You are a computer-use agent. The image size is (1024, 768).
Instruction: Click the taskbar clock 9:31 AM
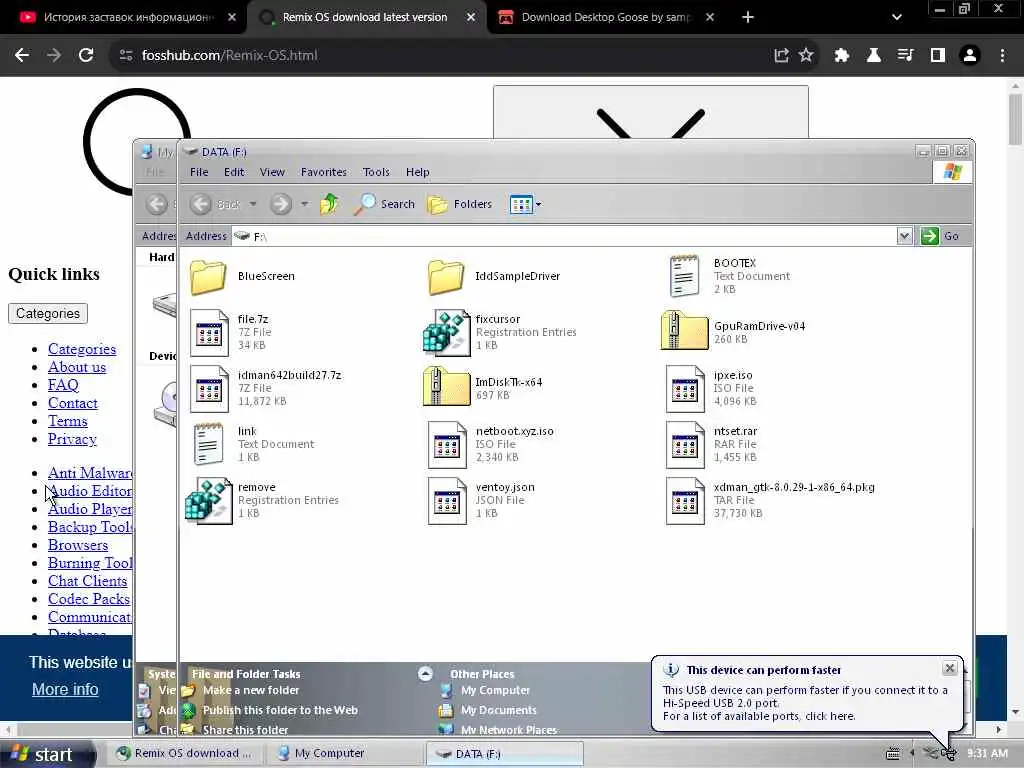point(987,754)
